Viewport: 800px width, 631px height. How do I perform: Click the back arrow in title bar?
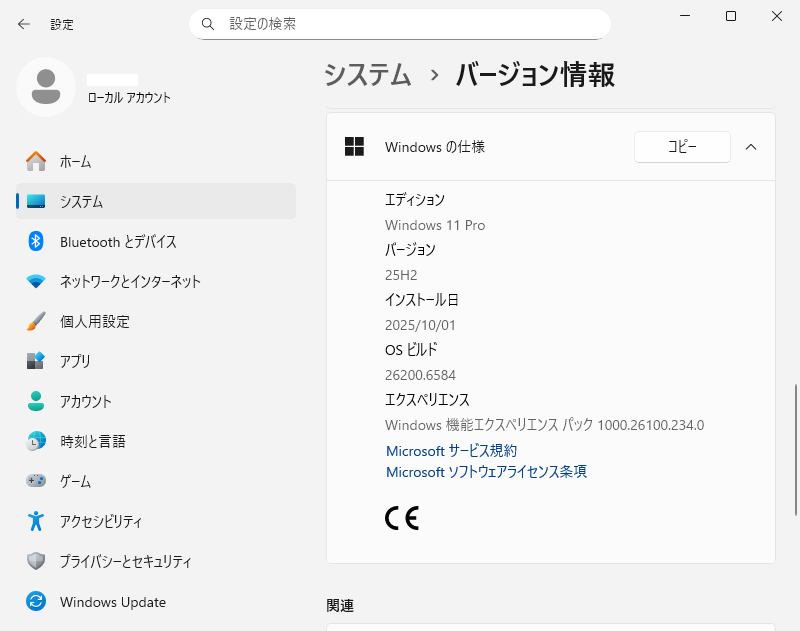(24, 24)
